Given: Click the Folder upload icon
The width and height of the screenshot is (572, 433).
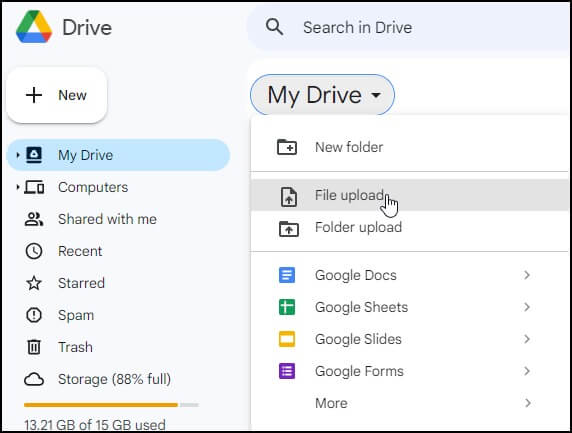Looking at the screenshot, I should (x=289, y=229).
